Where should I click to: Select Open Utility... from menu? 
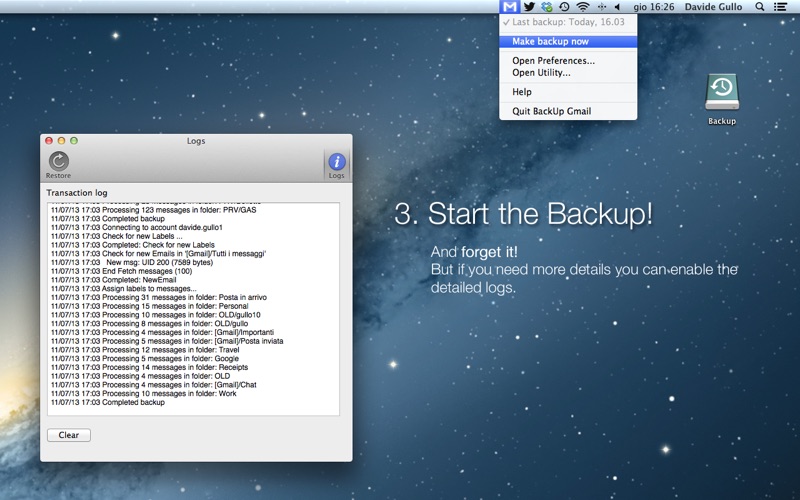click(x=541, y=73)
